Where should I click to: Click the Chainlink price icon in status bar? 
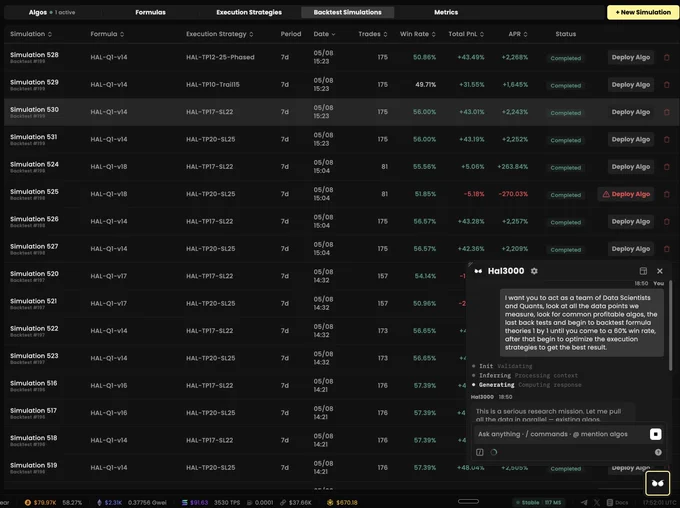click(283, 502)
